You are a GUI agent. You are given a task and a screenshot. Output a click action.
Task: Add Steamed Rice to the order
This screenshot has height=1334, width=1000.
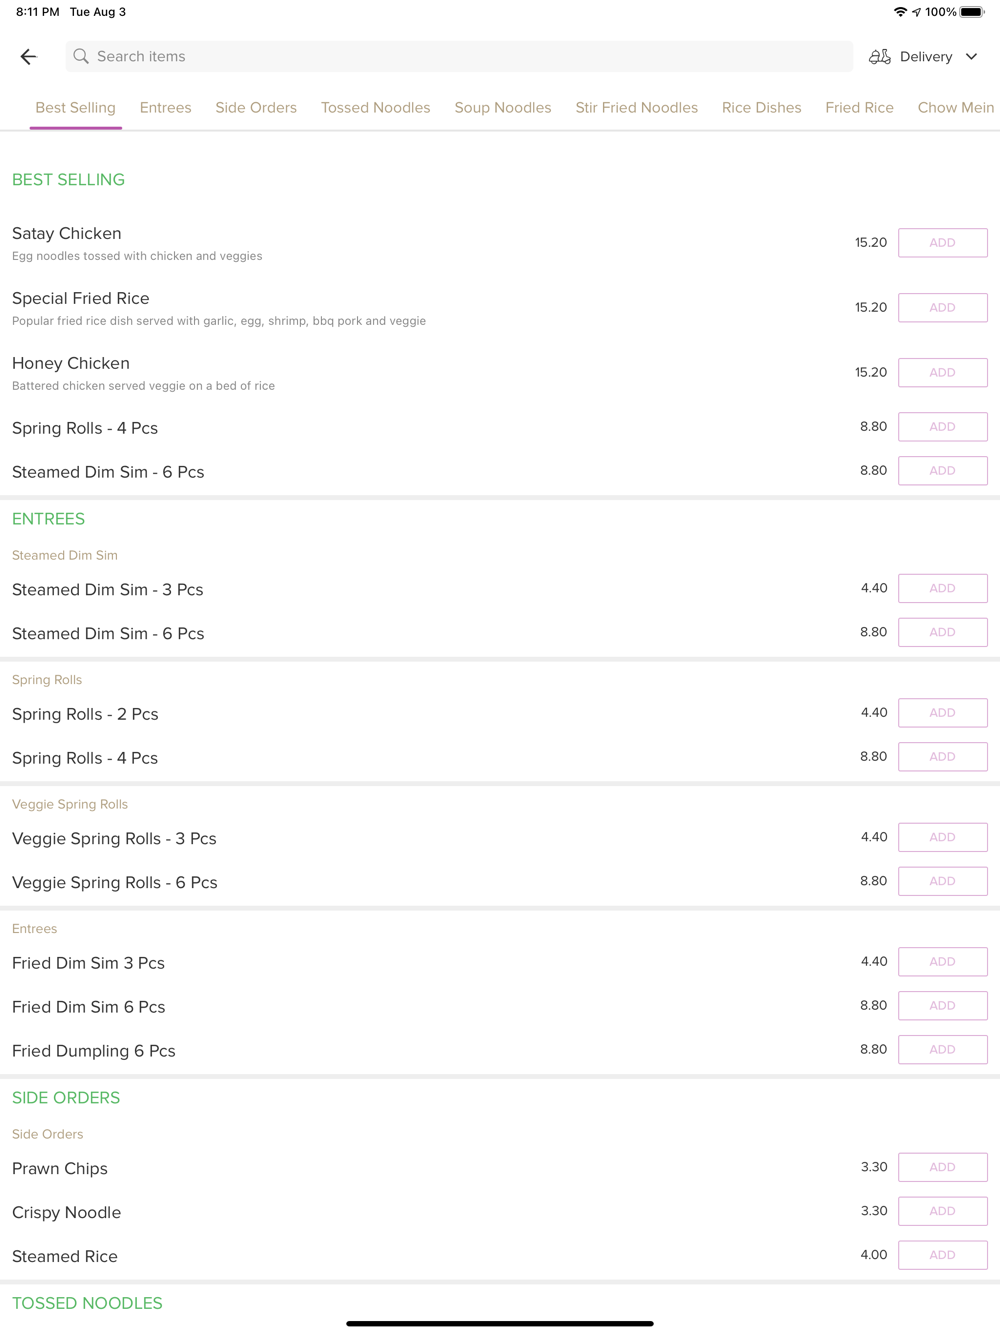click(x=942, y=1255)
